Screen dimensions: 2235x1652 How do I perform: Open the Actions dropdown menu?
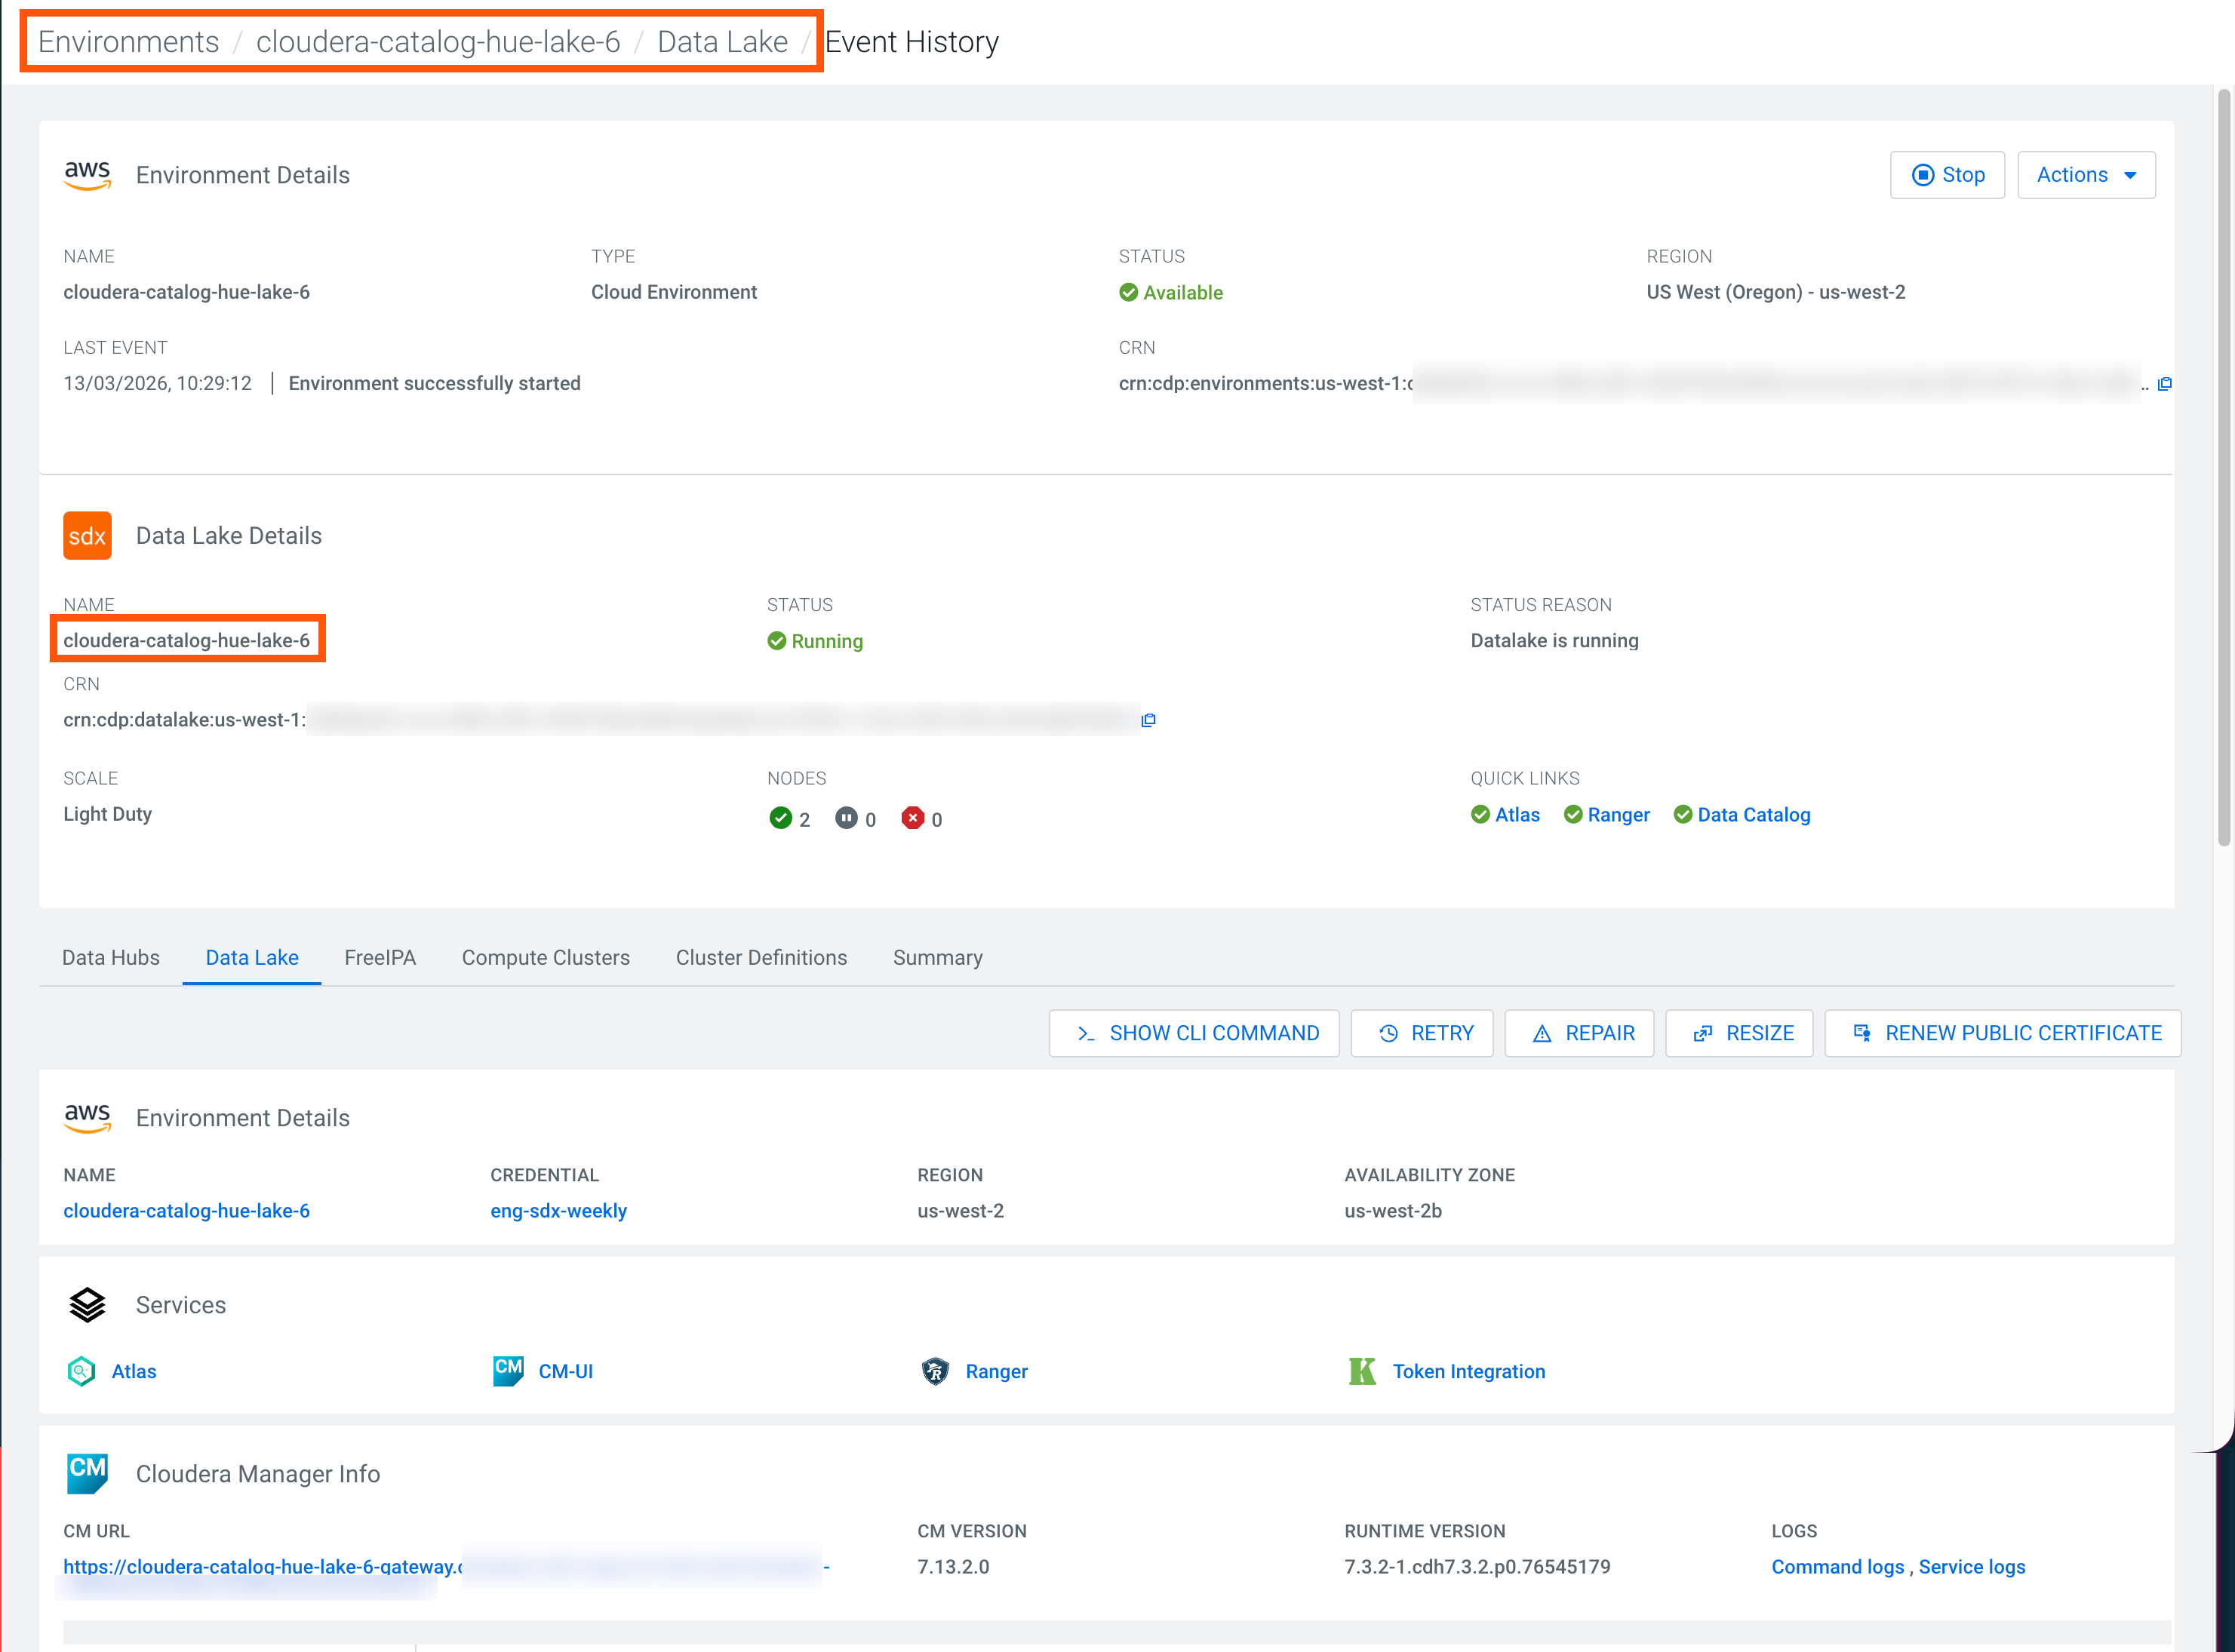2085,175
